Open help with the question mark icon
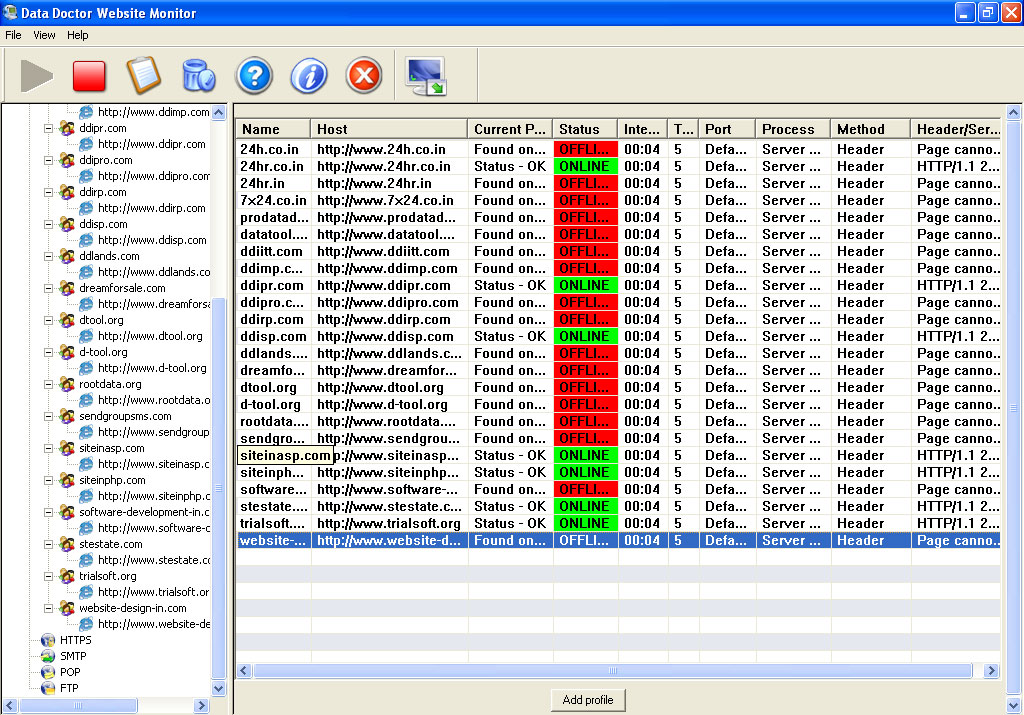1024x715 pixels. click(254, 76)
